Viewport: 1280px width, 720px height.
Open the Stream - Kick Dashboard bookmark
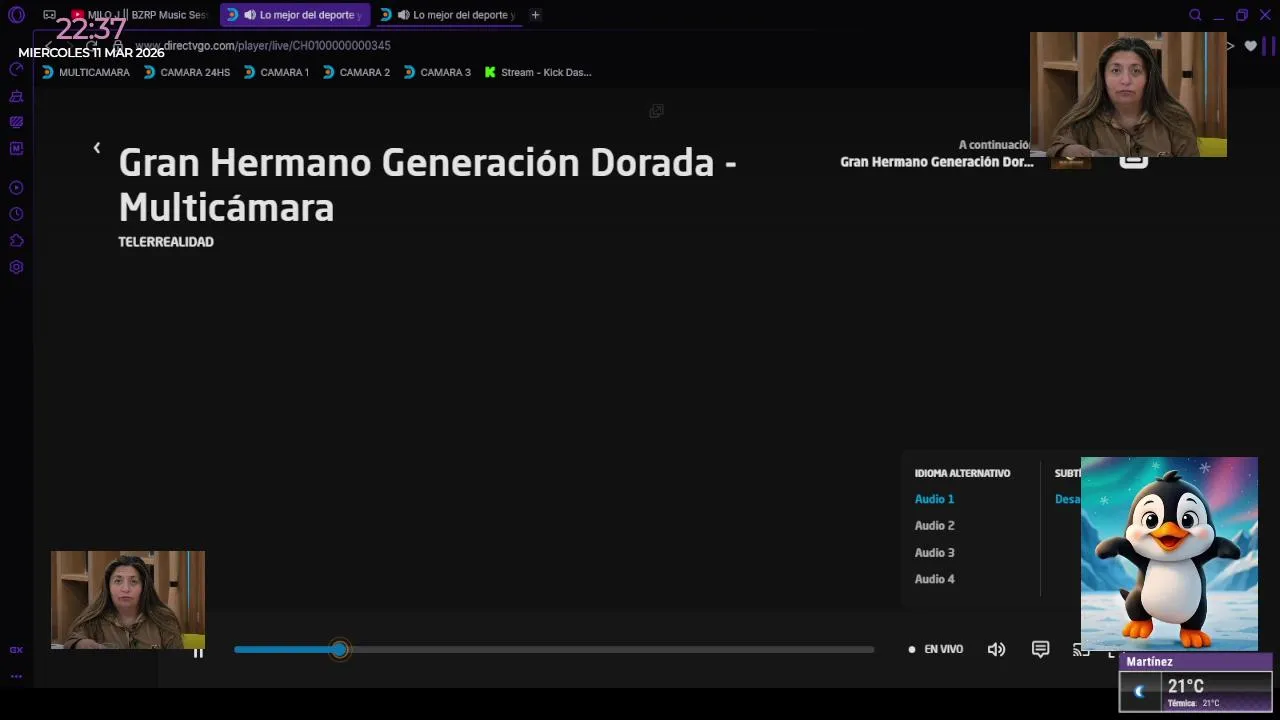(538, 72)
